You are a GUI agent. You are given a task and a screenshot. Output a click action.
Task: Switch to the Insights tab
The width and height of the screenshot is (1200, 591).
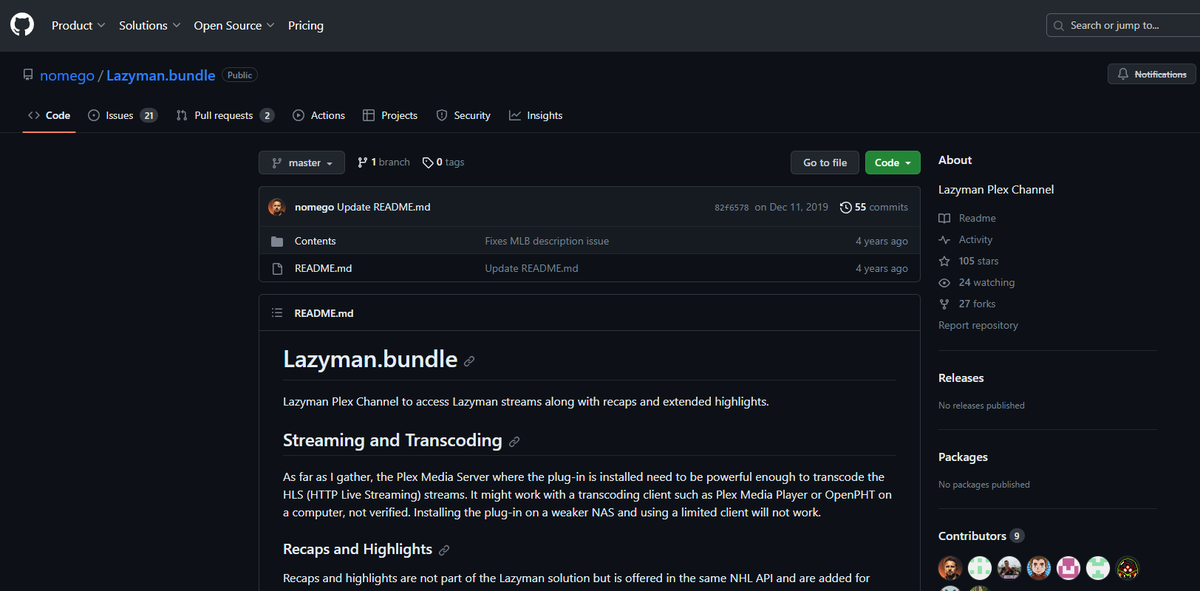535,115
